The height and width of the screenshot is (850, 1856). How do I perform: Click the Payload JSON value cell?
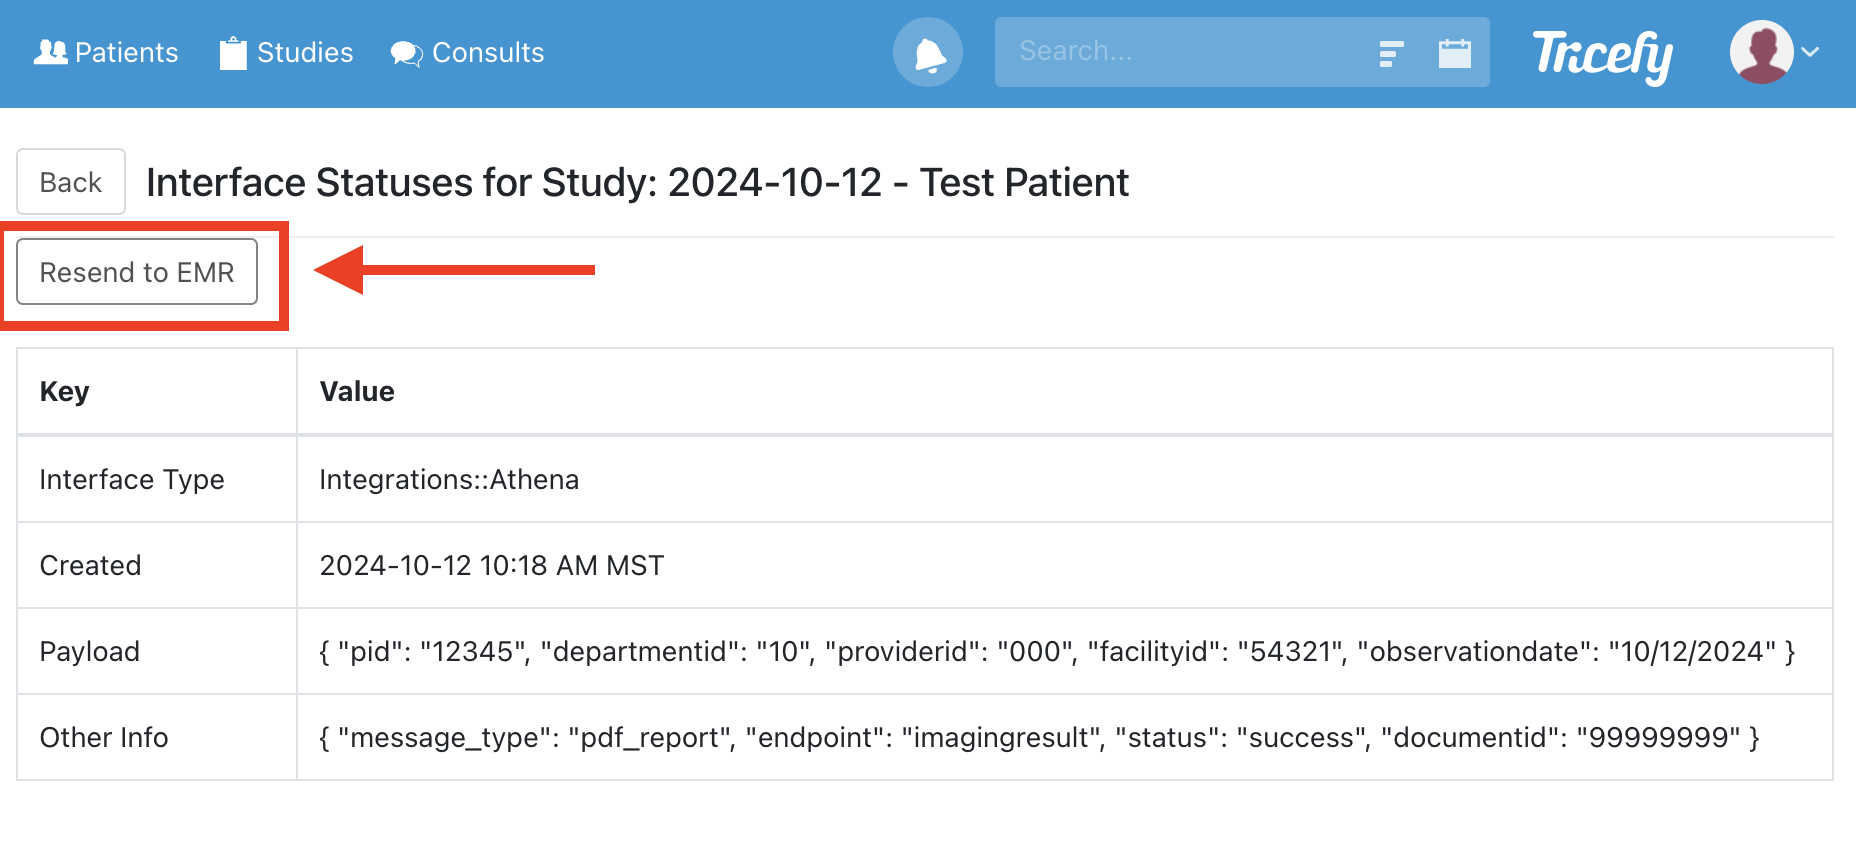point(1057,652)
